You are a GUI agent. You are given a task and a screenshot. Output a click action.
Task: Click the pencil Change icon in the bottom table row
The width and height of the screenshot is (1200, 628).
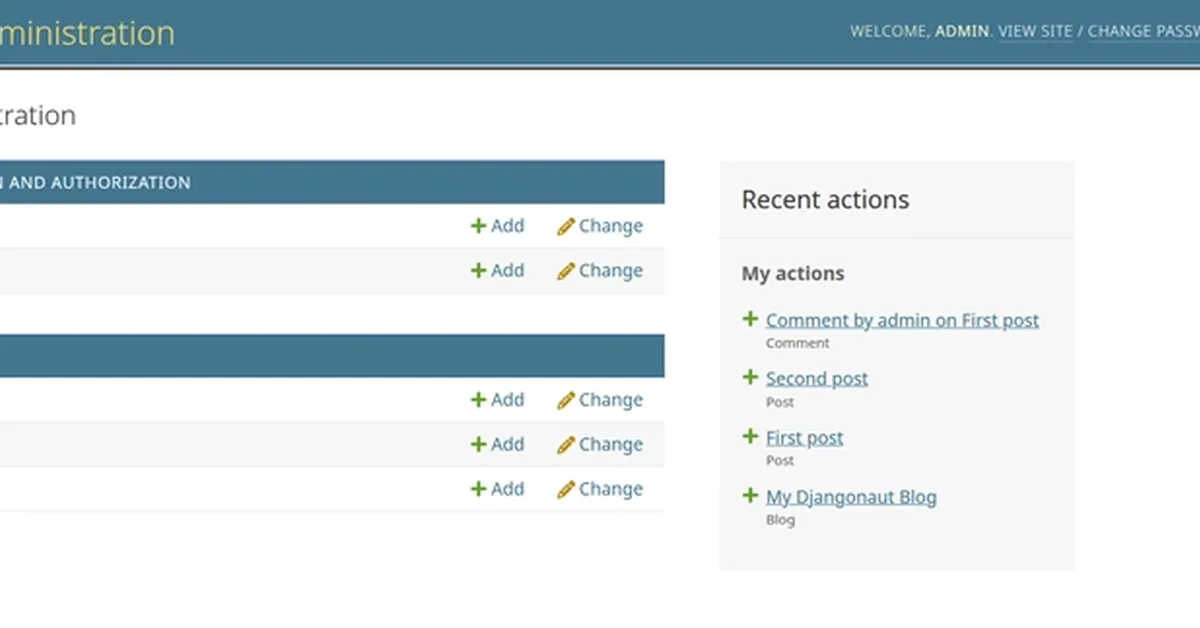(567, 489)
